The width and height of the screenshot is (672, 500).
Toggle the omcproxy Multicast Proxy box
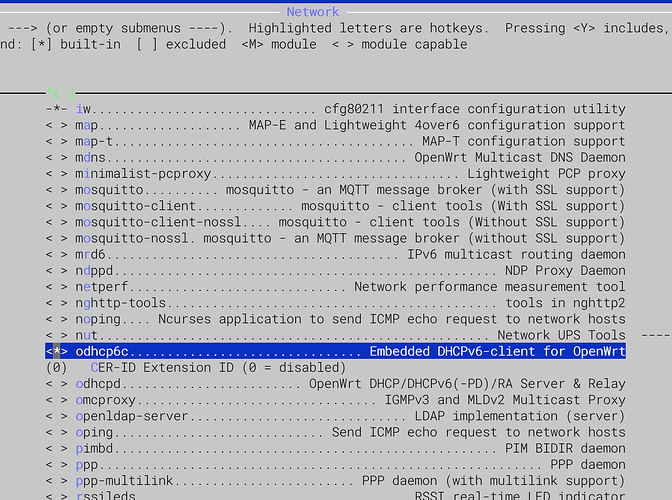57,400
